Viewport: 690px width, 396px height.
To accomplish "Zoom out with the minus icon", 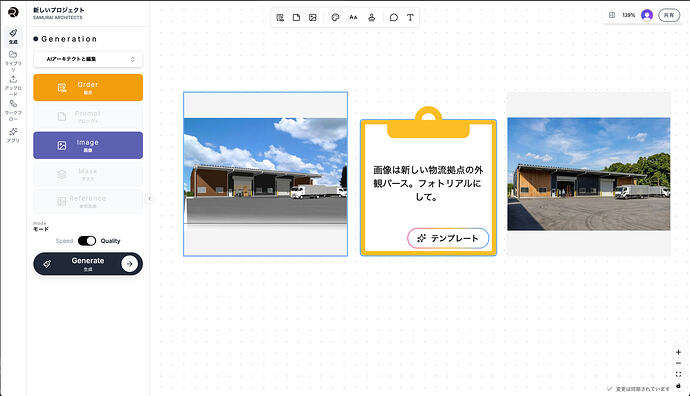I will coord(678,363).
